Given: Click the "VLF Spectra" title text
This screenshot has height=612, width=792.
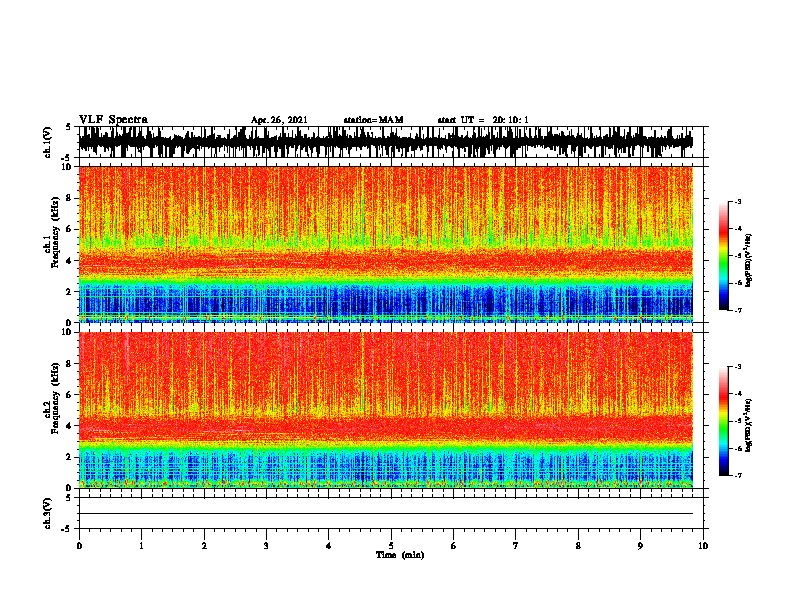Looking at the screenshot, I should [x=113, y=120].
